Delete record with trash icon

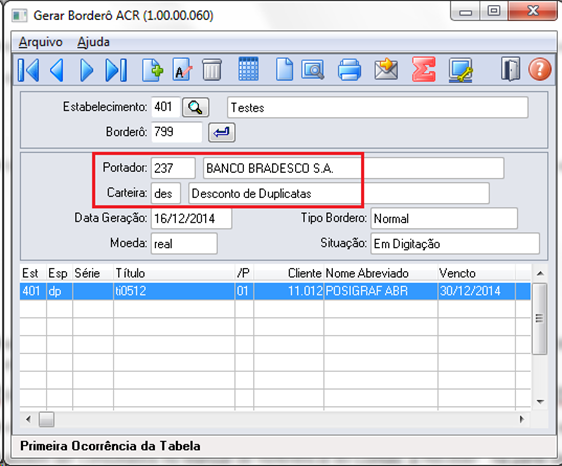[x=212, y=70]
